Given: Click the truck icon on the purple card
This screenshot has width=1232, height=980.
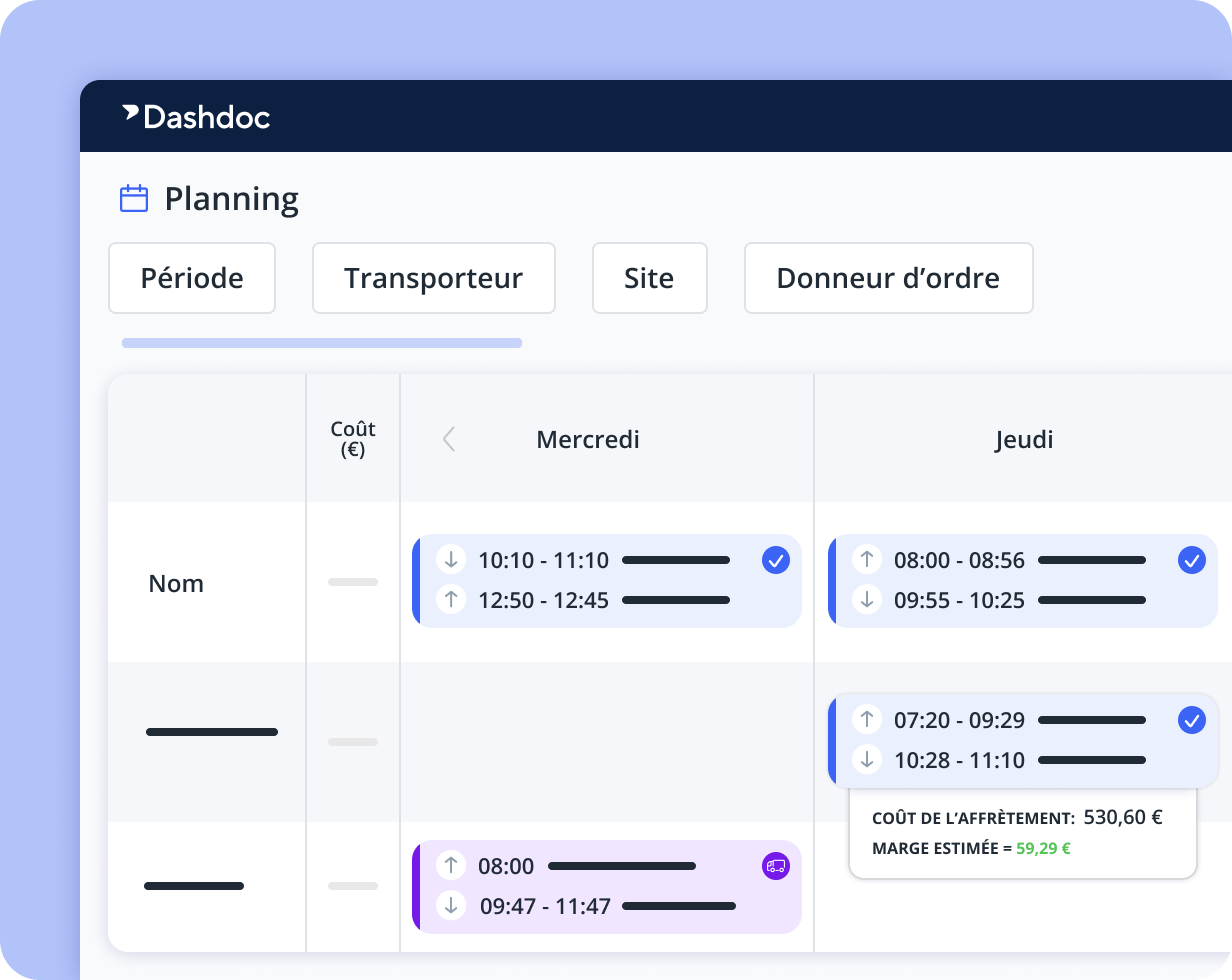Looking at the screenshot, I should (x=775, y=865).
